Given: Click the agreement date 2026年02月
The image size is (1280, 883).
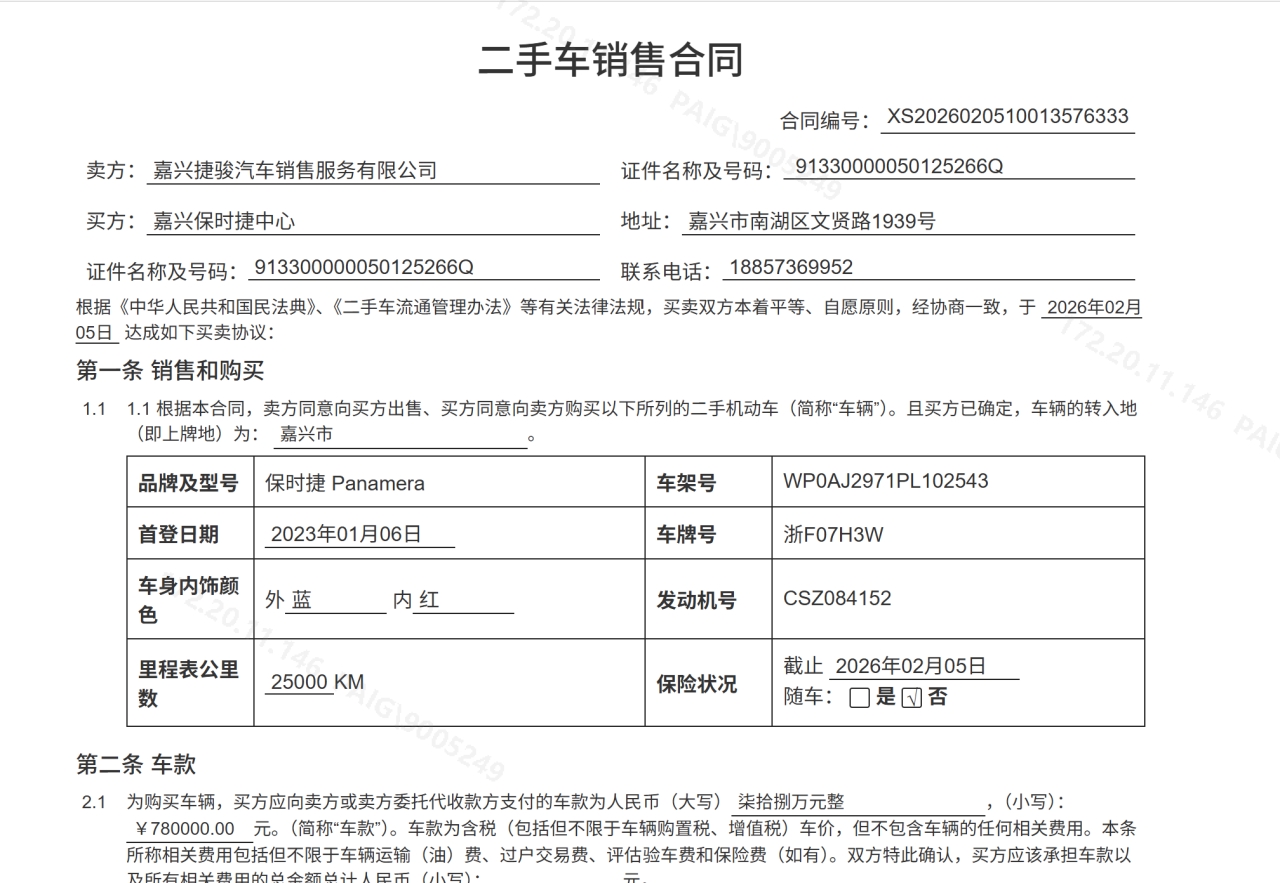Looking at the screenshot, I should (x=1093, y=307).
